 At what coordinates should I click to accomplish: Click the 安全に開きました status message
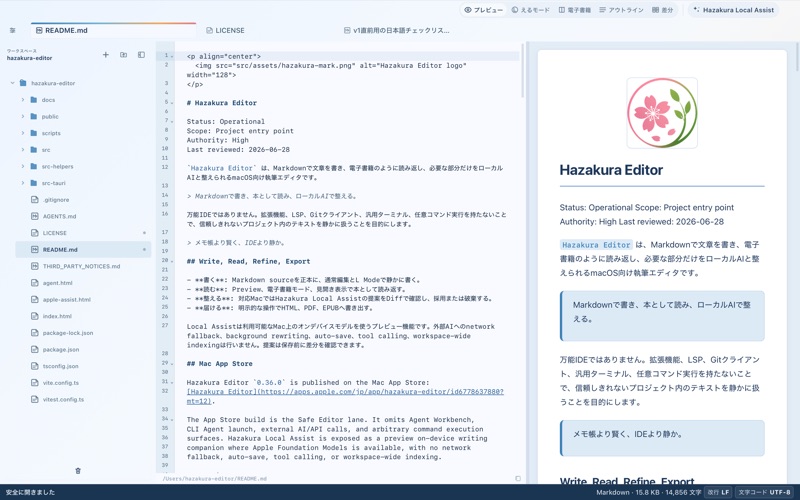(30, 492)
